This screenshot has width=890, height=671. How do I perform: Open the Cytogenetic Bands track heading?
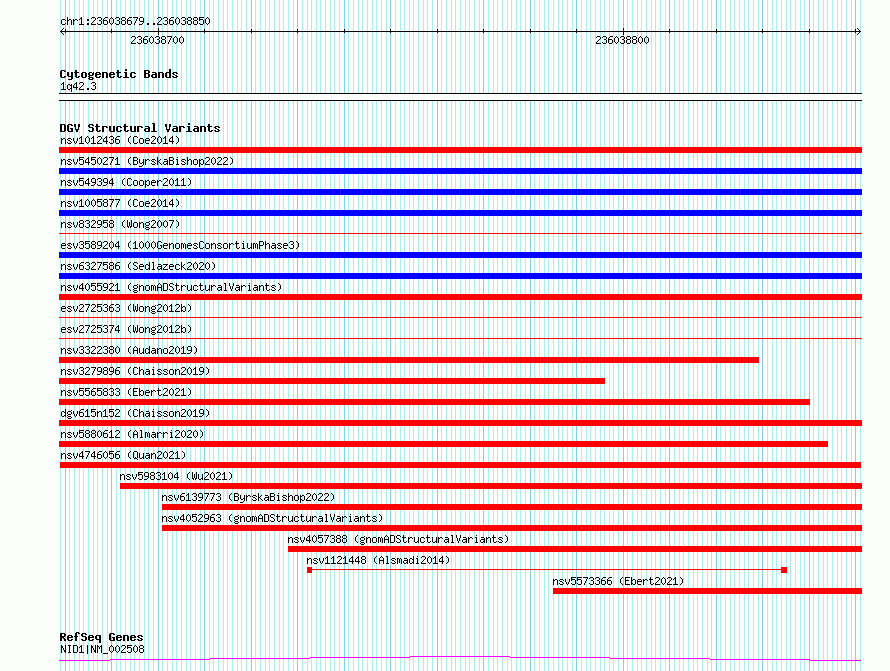click(x=119, y=74)
